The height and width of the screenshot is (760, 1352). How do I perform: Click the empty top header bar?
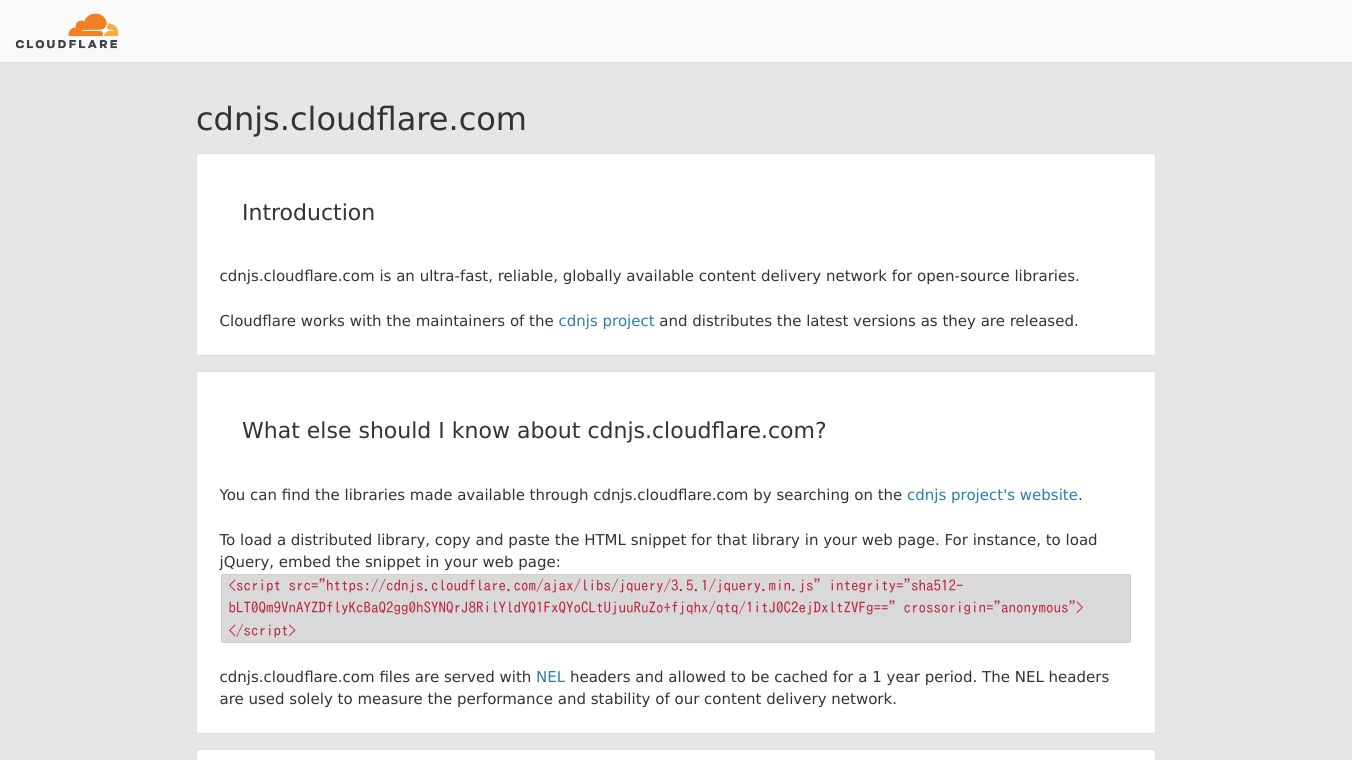pyautogui.click(x=700, y=30)
